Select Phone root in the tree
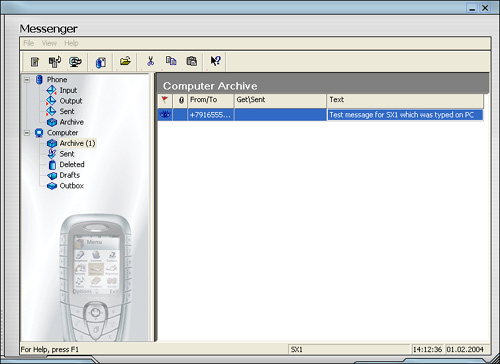The width and height of the screenshot is (500, 364). [x=57, y=80]
